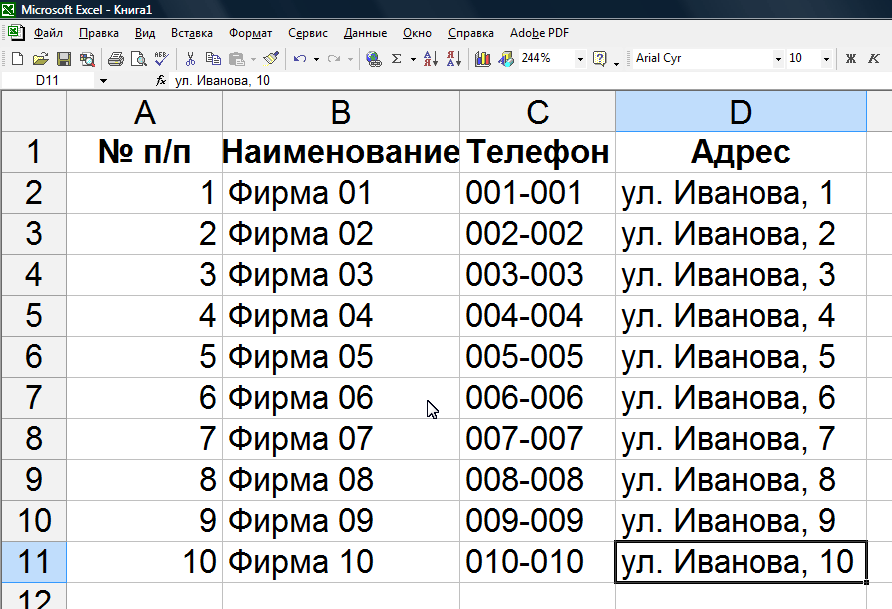Insert a hyperlink with the globe icon
The image size is (892, 609).
374,59
